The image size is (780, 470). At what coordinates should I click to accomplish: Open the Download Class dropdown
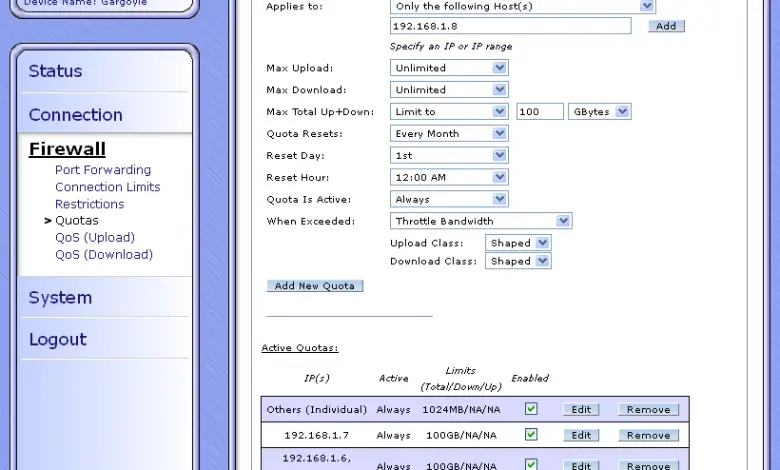(518, 261)
